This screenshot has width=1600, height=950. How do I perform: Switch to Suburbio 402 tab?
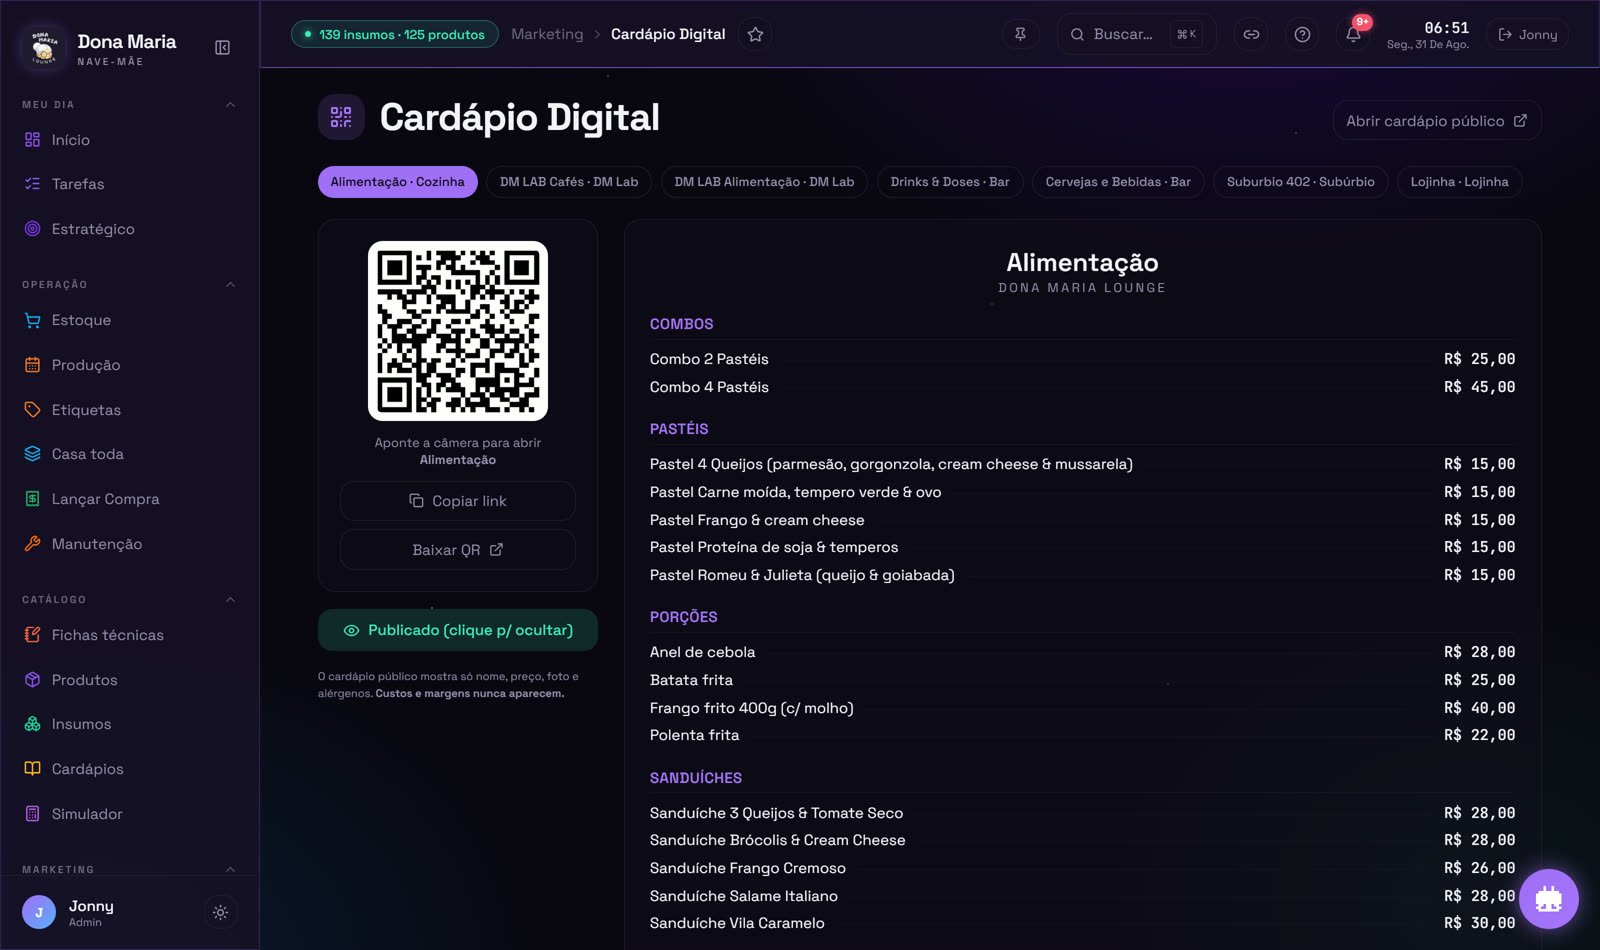pos(1300,182)
